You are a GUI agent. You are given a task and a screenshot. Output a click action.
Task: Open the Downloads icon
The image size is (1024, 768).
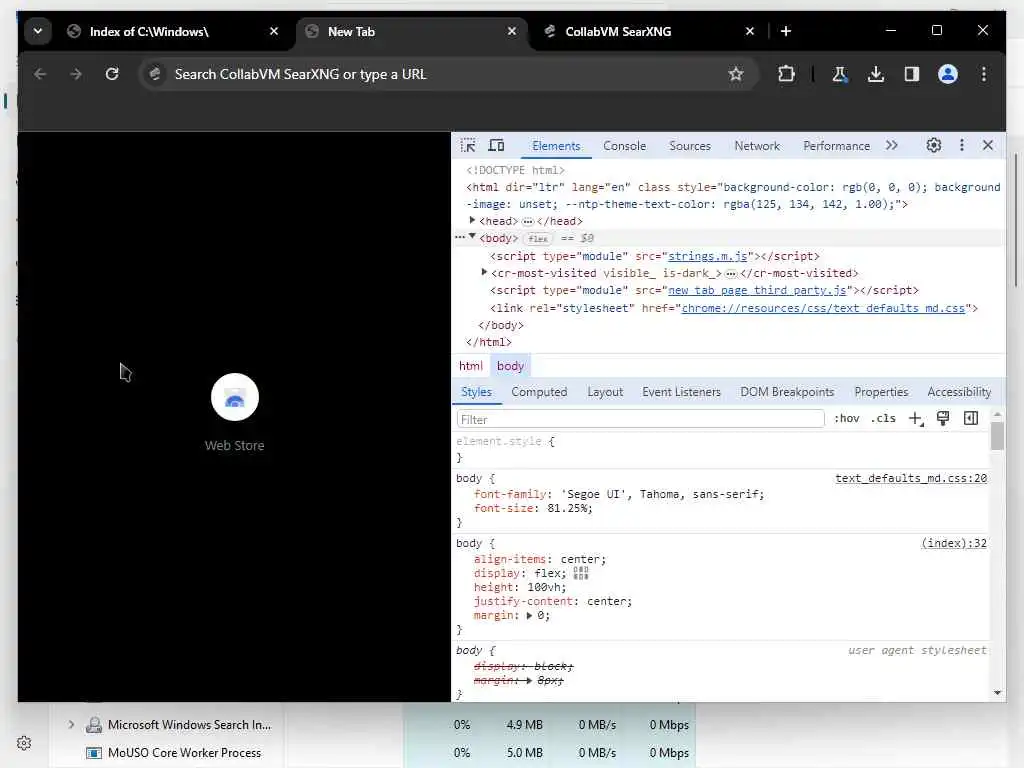point(876,74)
